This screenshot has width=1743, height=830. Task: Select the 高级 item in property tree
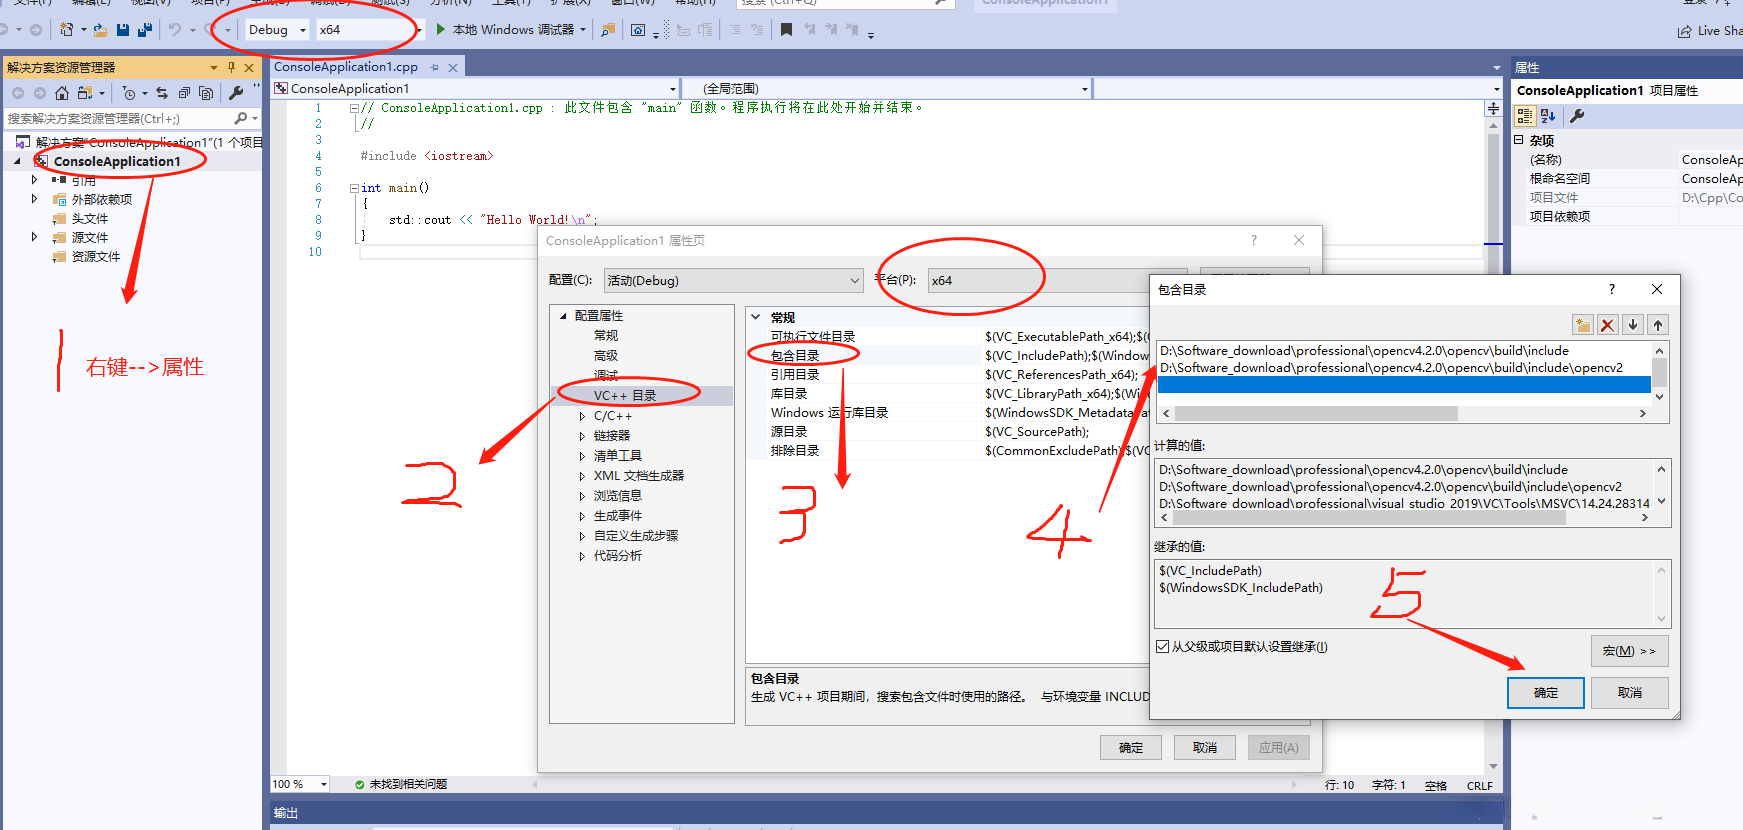606,356
